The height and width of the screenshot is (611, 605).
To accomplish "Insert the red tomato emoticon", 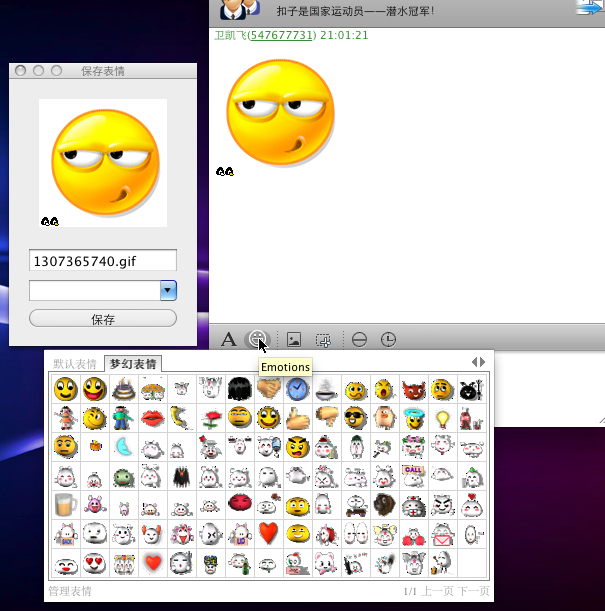I will (239, 503).
